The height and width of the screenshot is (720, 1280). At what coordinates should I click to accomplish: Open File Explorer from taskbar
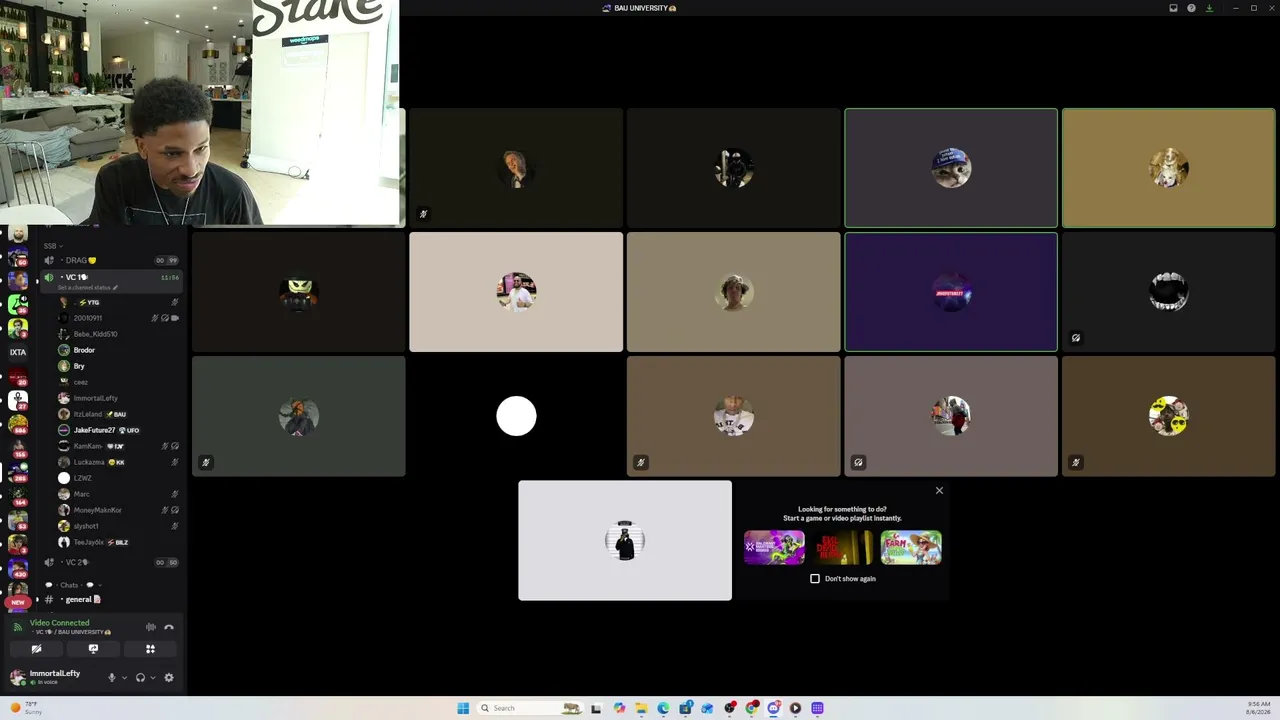point(641,708)
